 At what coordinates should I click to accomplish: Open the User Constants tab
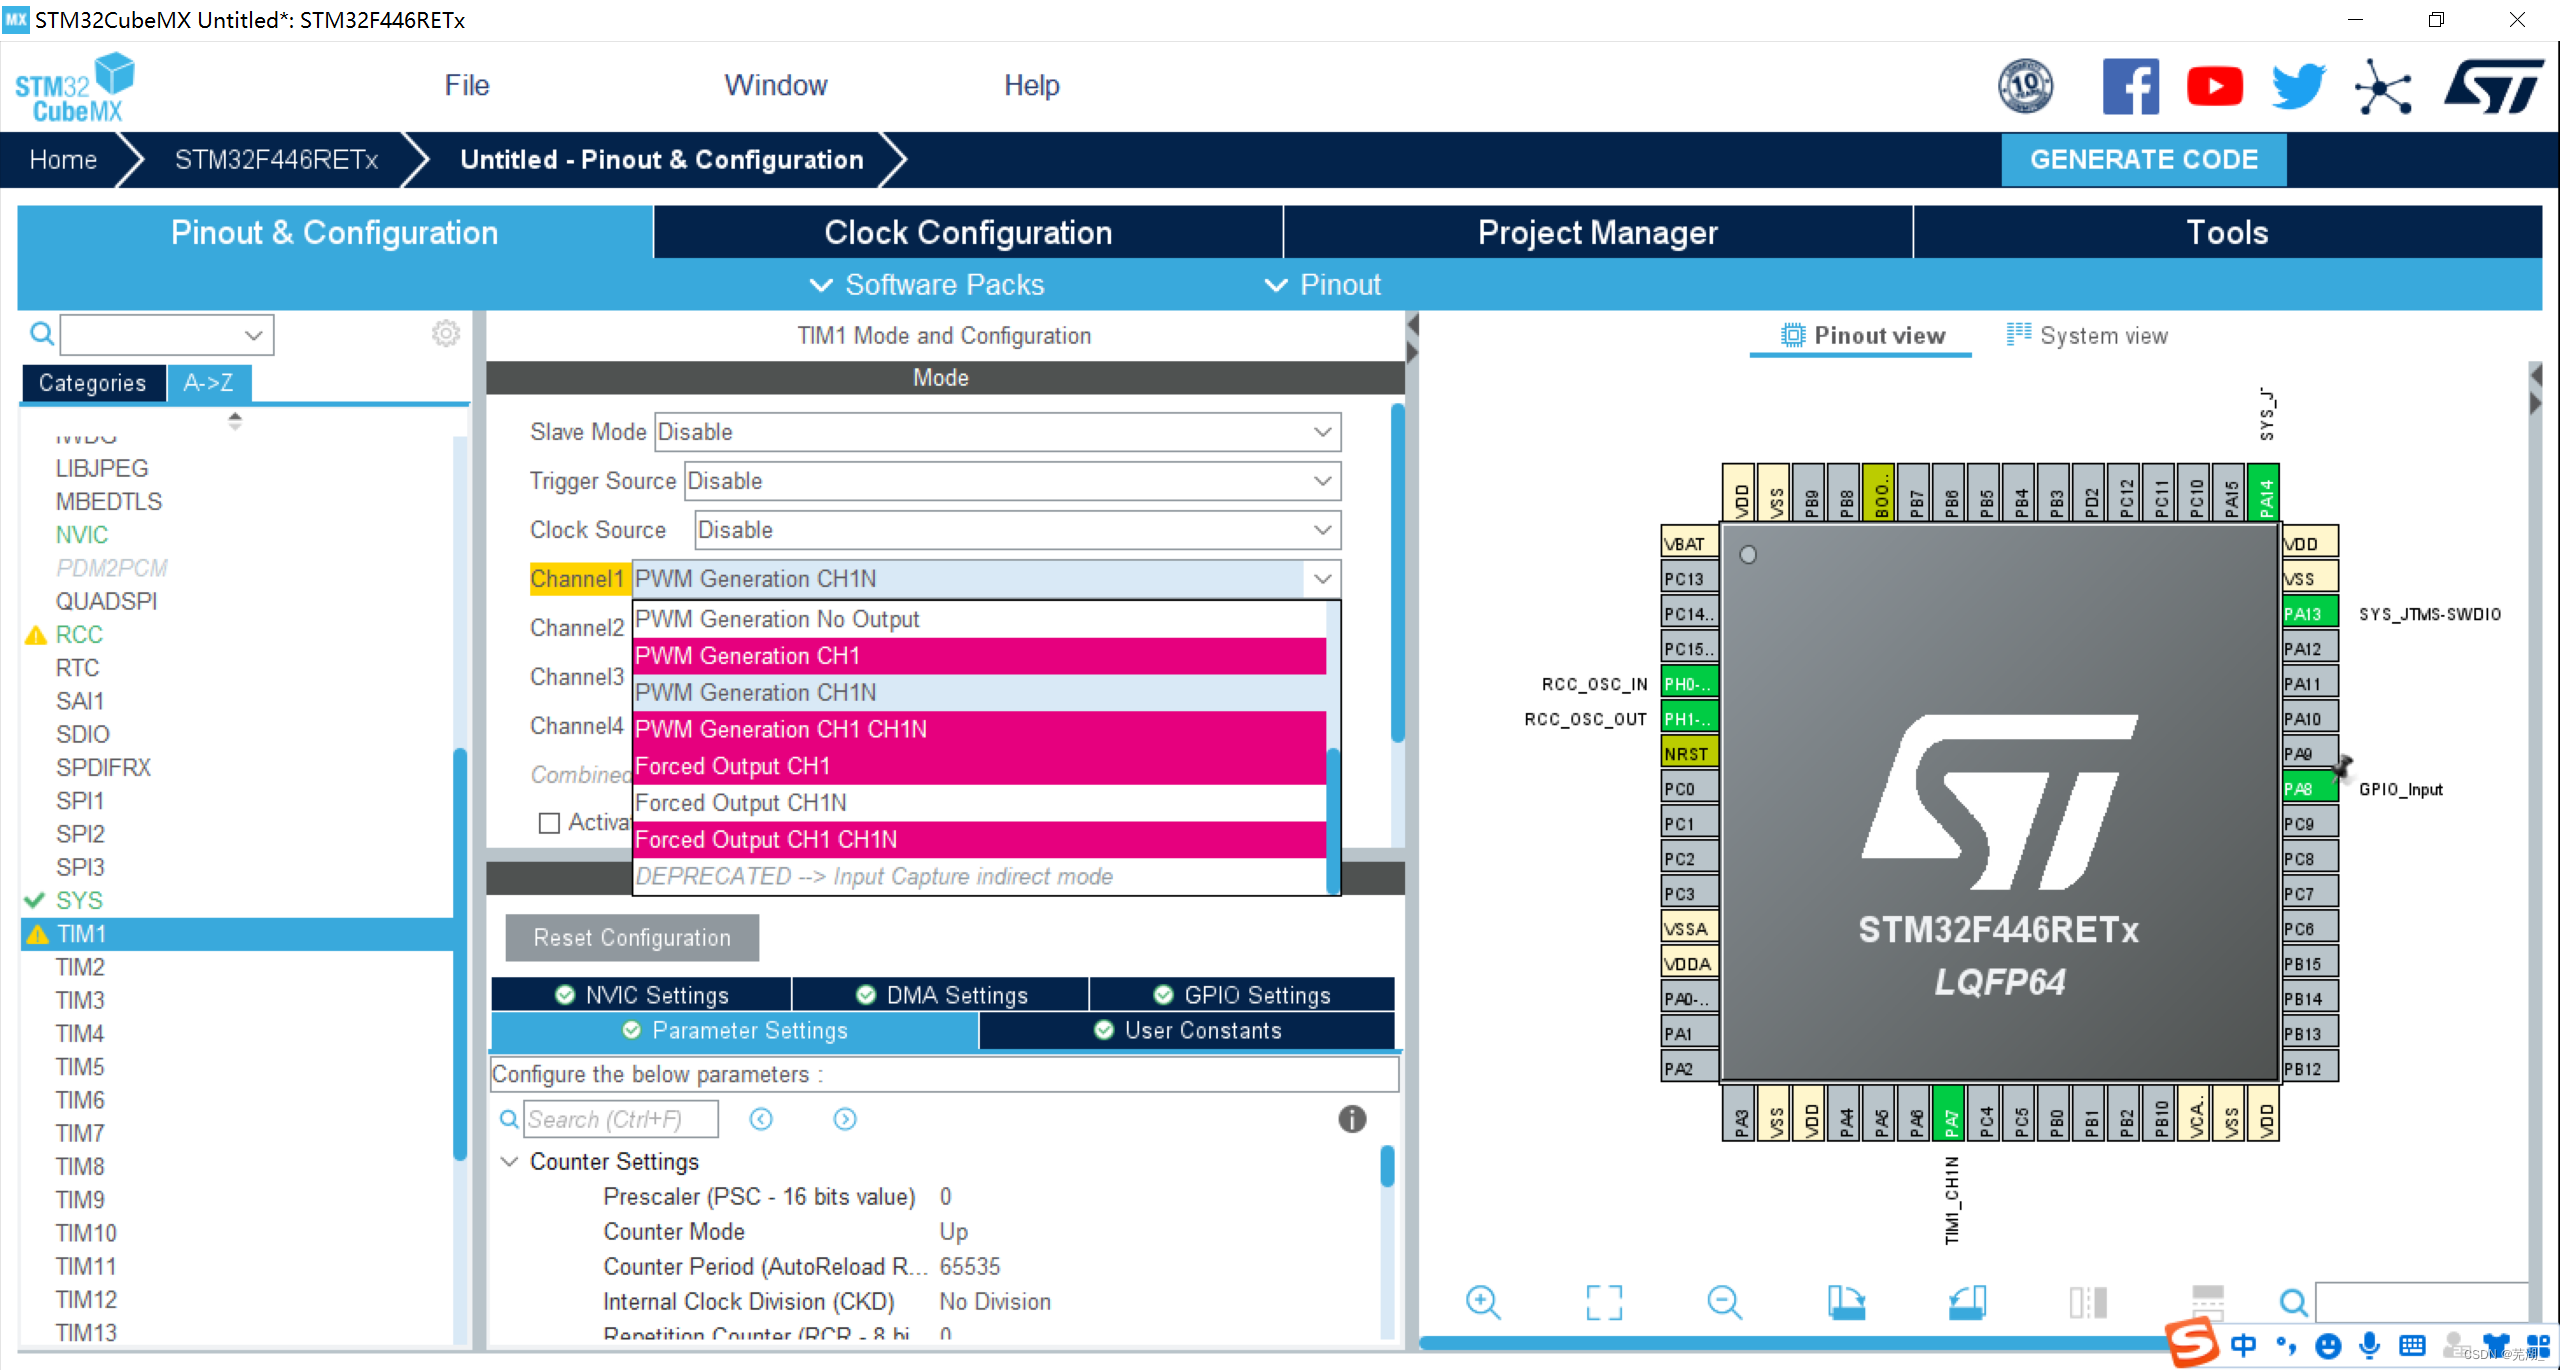click(1187, 1031)
